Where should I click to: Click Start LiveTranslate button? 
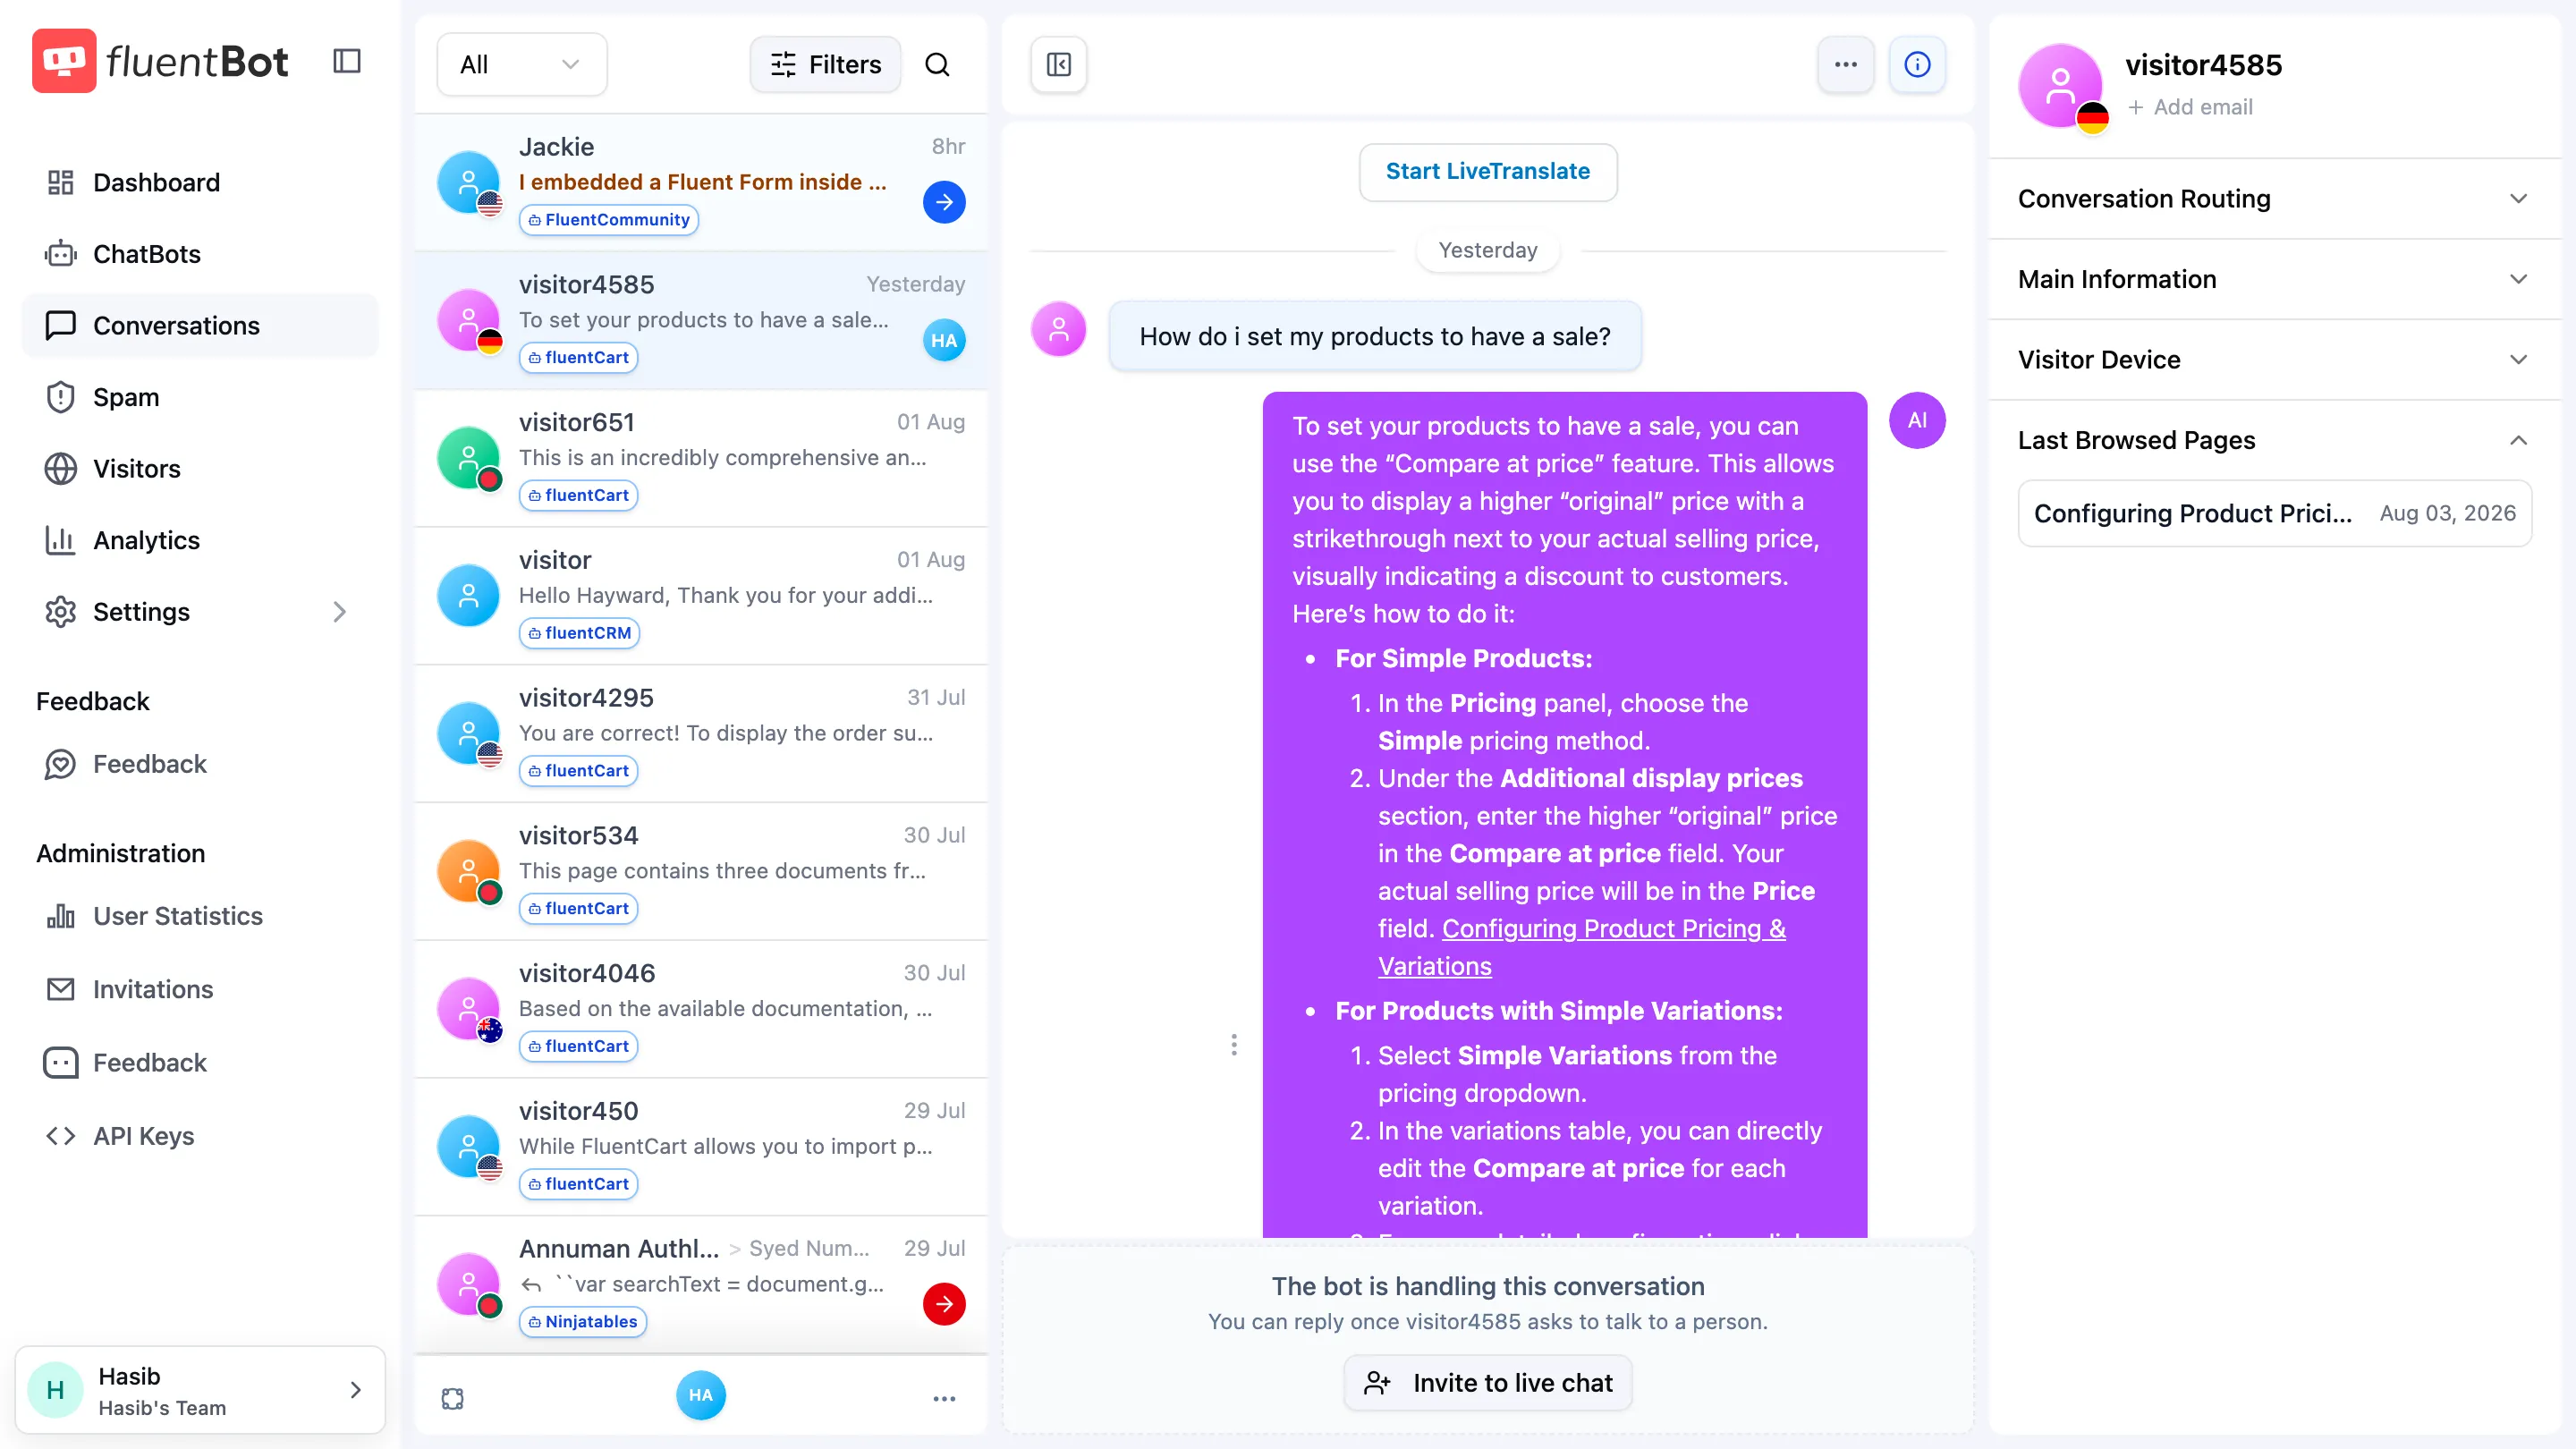(1487, 171)
